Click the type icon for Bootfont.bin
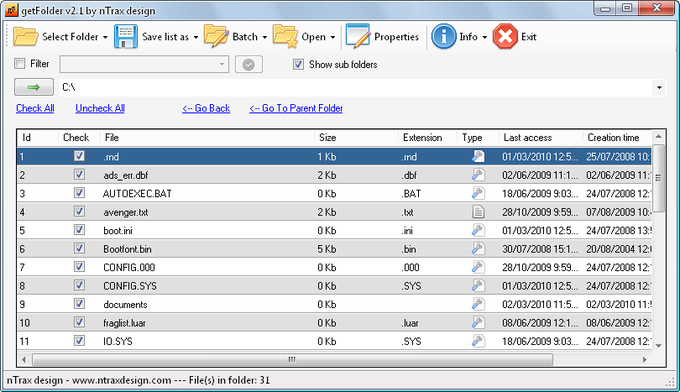The image size is (680, 392). (x=478, y=248)
